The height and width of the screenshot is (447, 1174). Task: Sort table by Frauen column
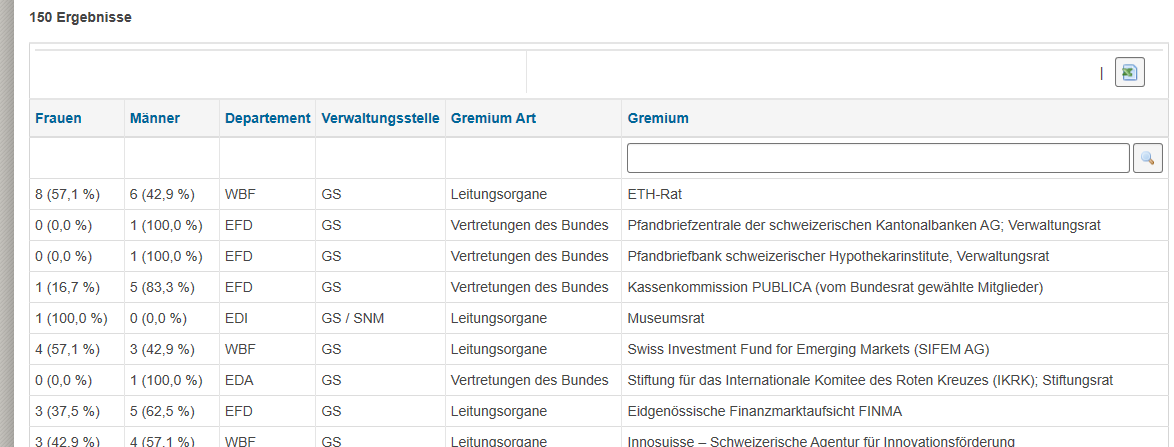[x=58, y=118]
